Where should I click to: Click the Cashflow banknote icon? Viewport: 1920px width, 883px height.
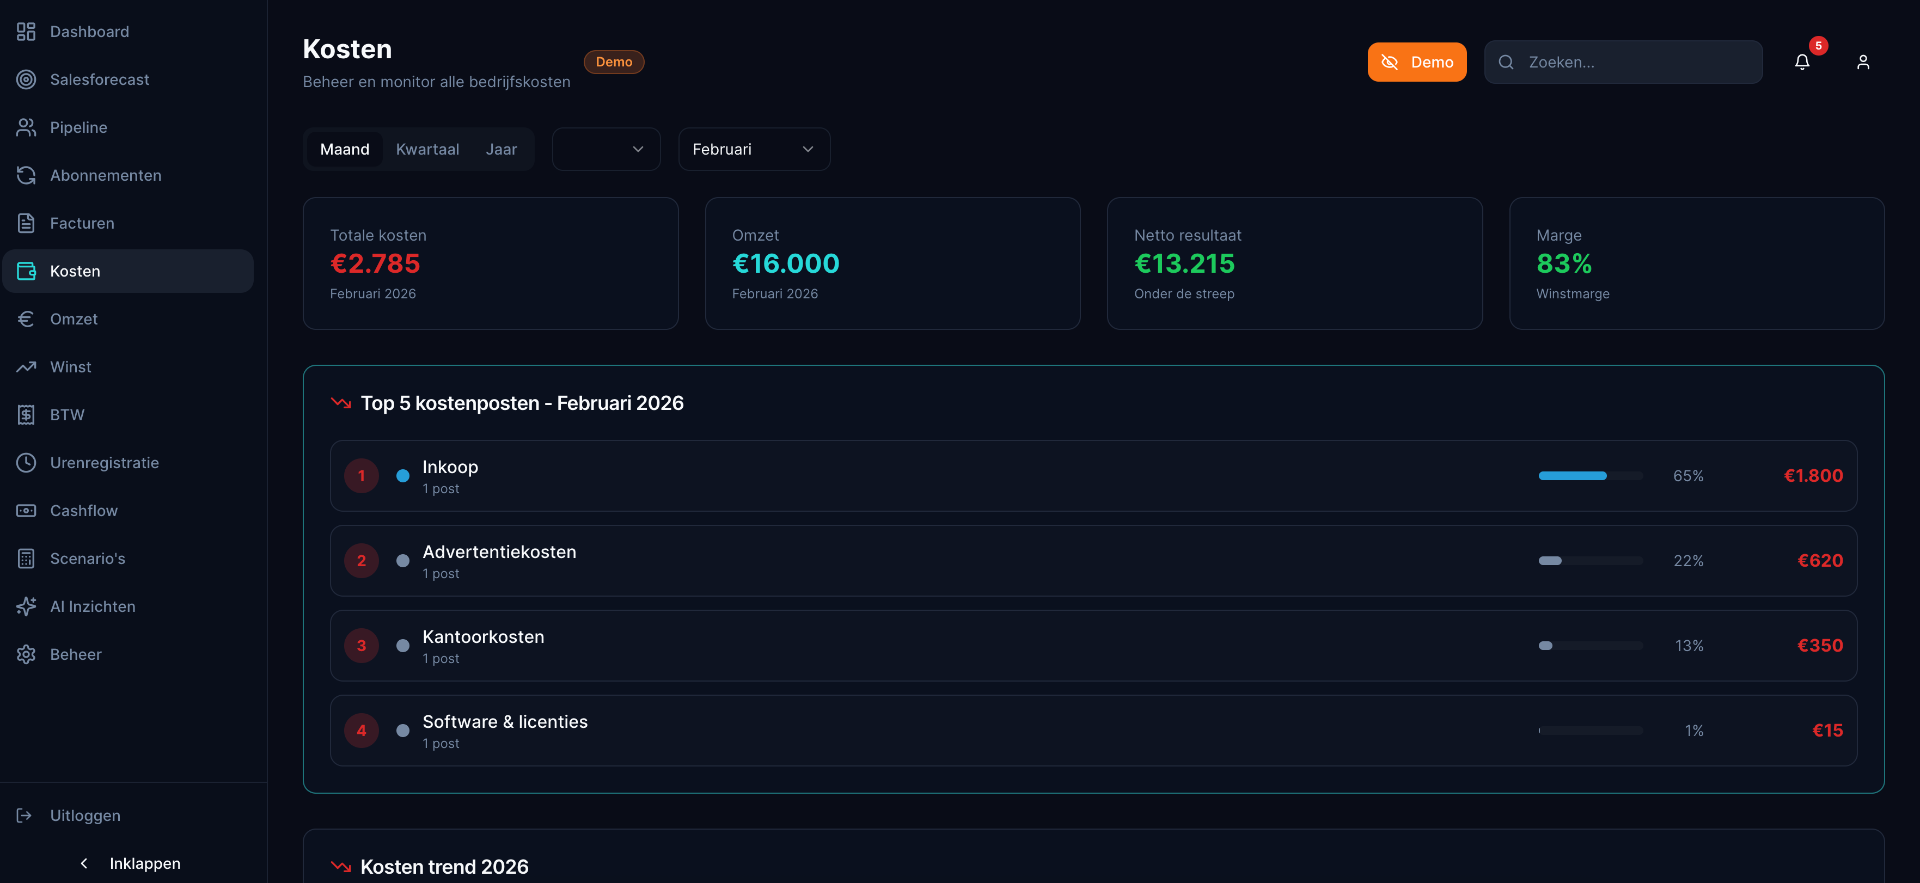[26, 511]
